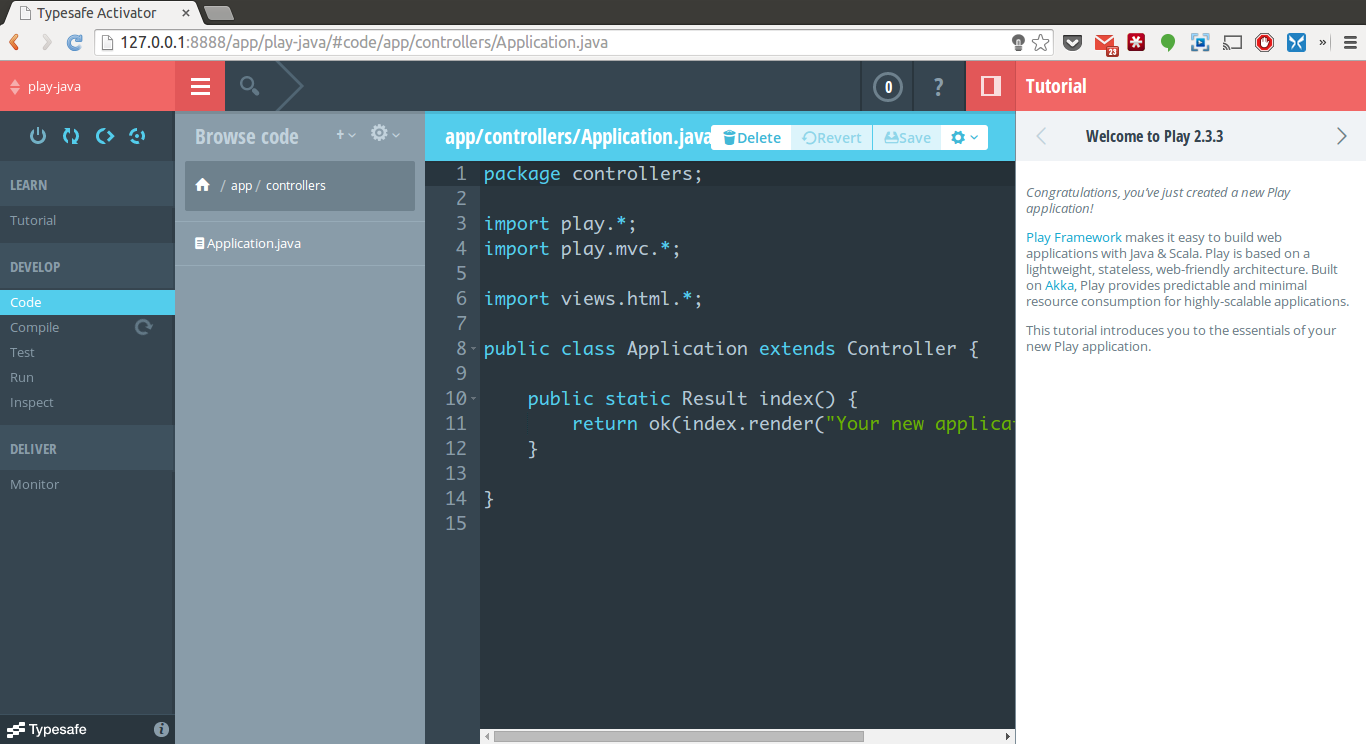Click the Typesafe logo at bottom left

pos(47,729)
